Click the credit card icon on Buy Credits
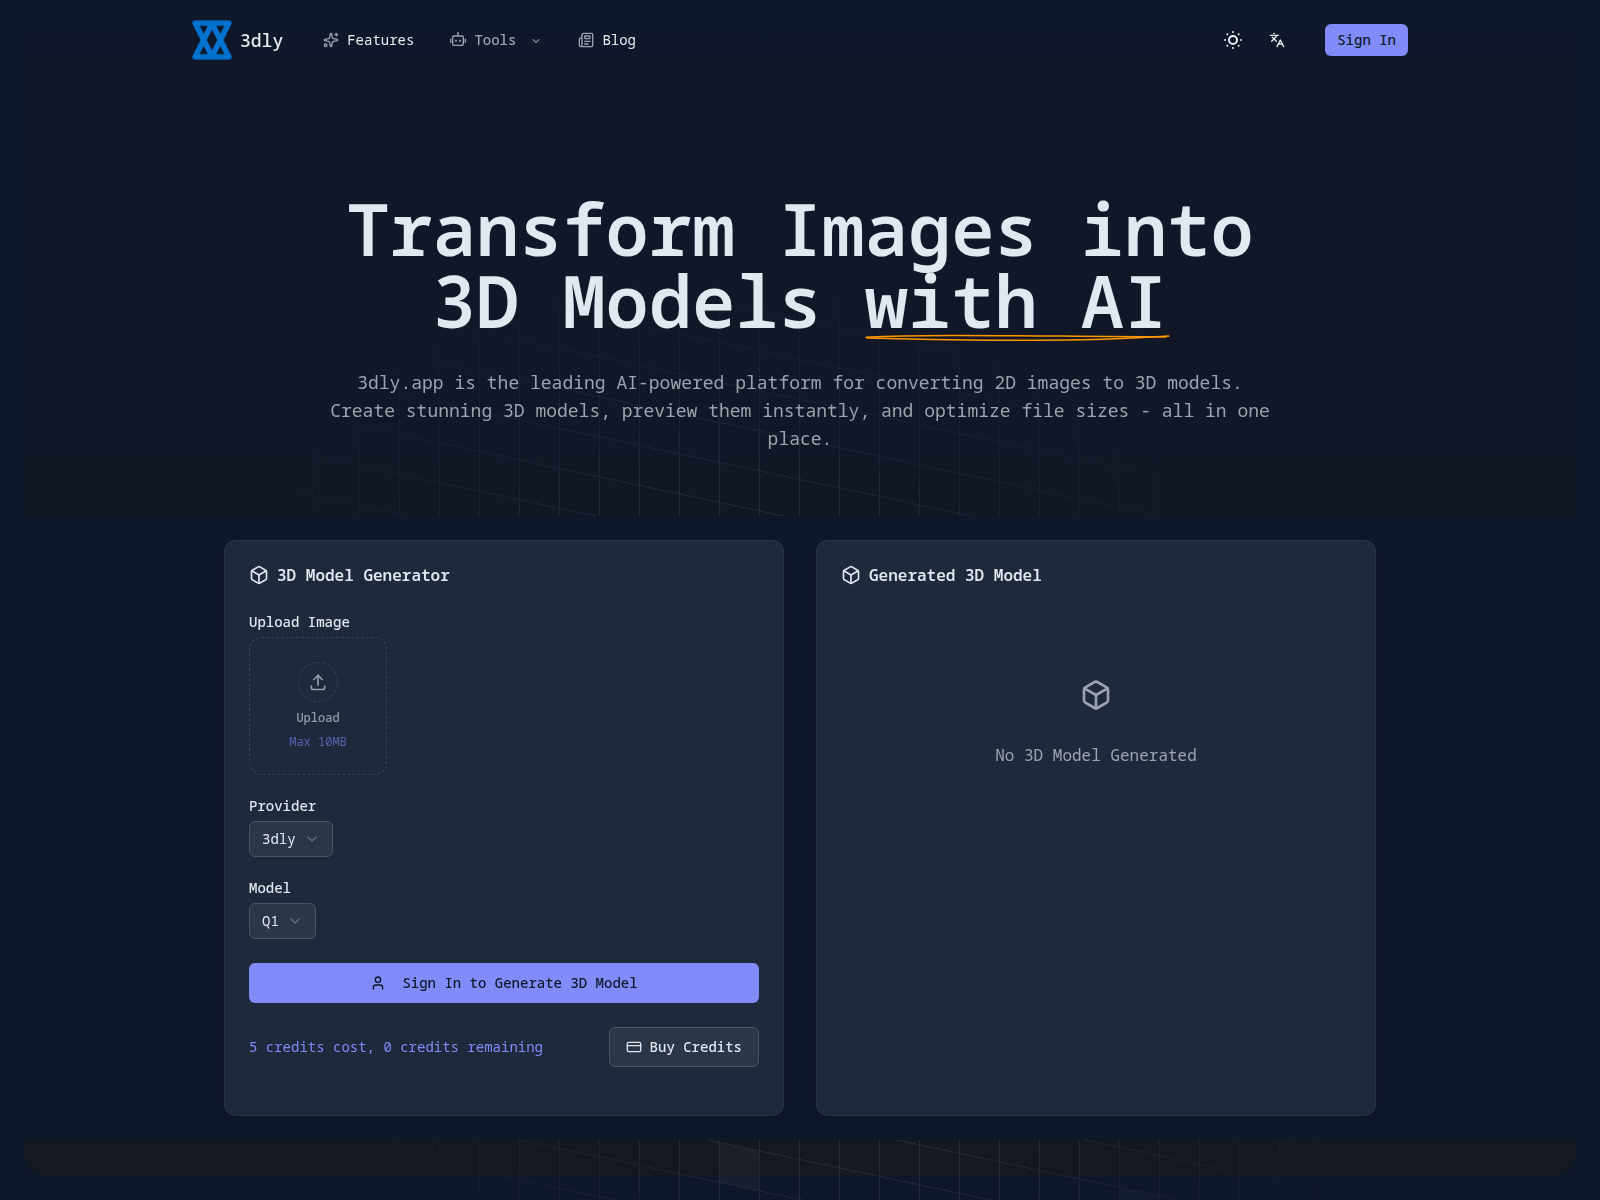The width and height of the screenshot is (1600, 1200). [x=634, y=1047]
